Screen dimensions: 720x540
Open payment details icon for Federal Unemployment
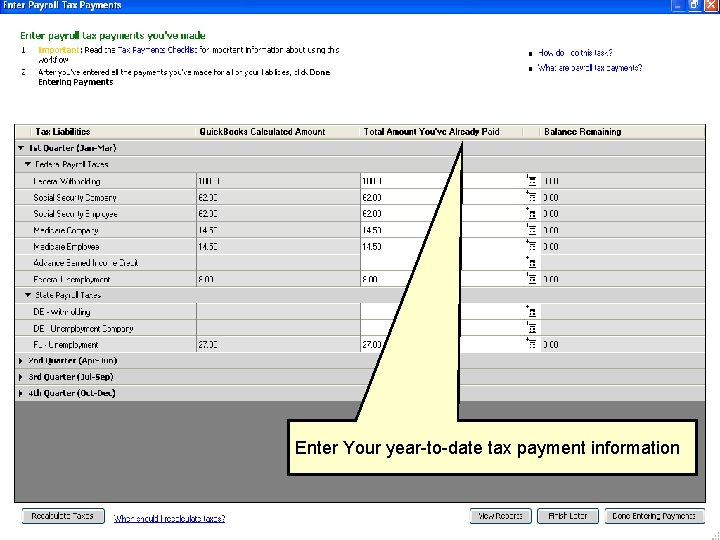pos(531,279)
